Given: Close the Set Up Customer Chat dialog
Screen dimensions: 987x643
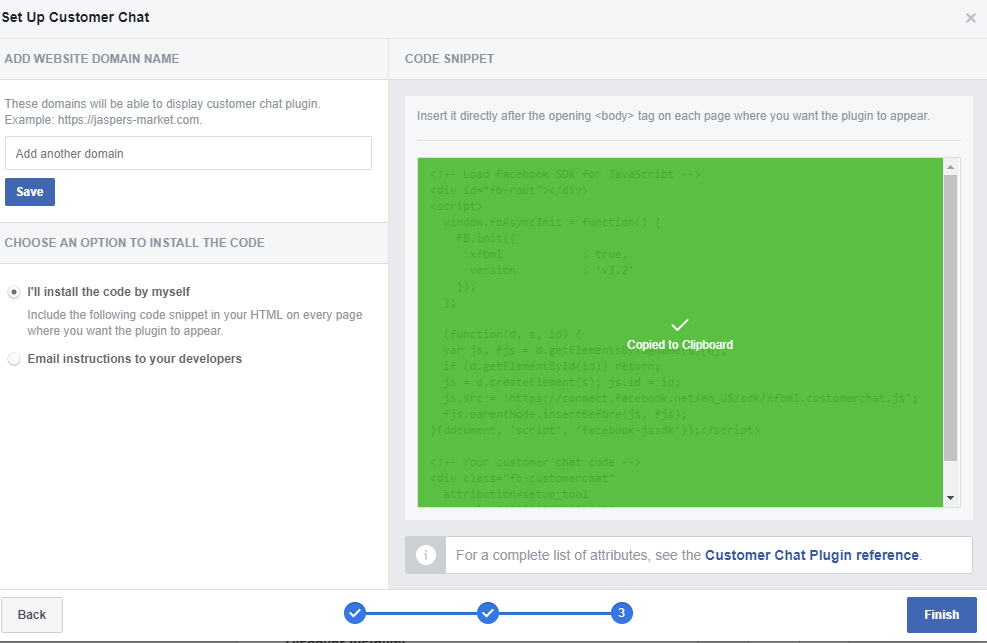Looking at the screenshot, I should pyautogui.click(x=970, y=18).
